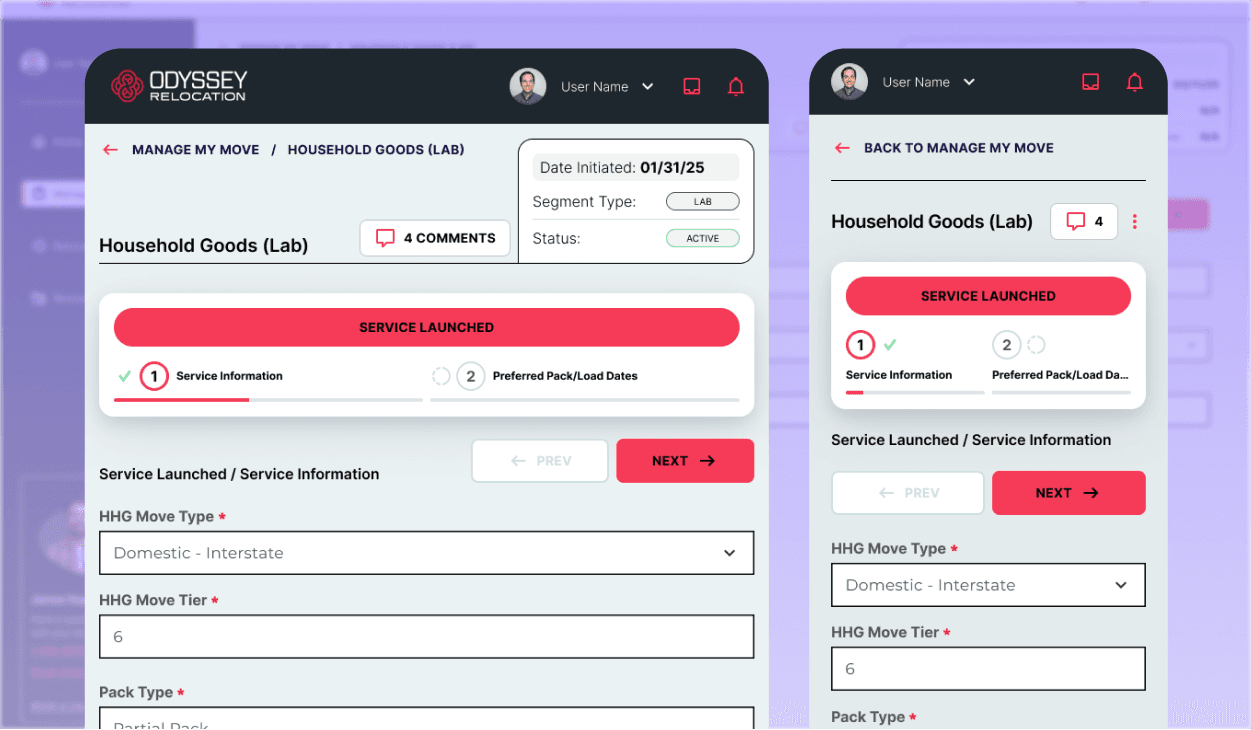Open HHG Move Type dropdown in mobile view
Viewport: 1251px width, 730px height.
(988, 585)
